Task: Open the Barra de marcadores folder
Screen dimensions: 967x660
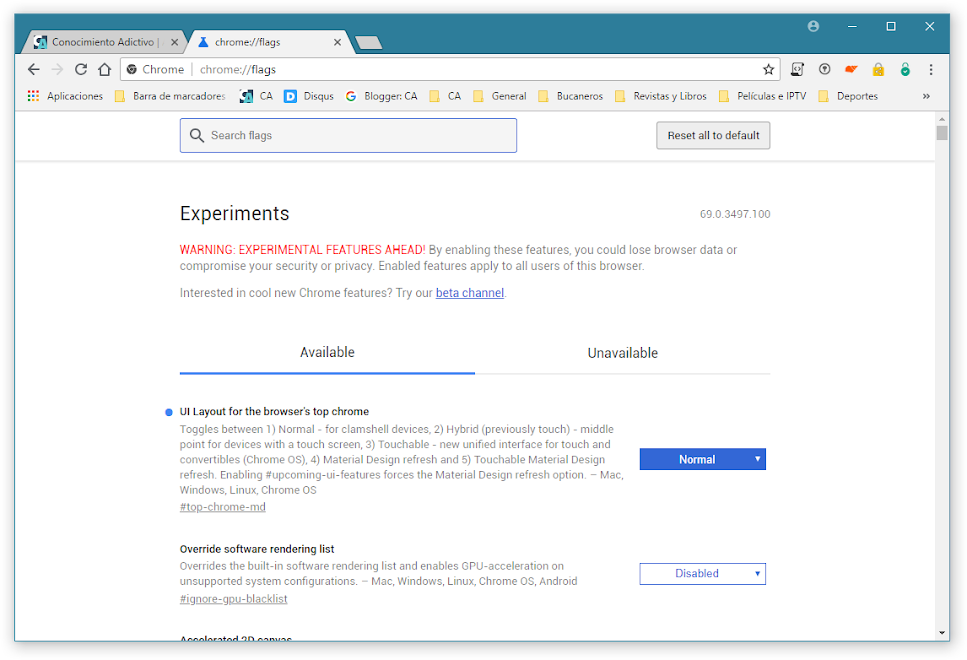Action: click(x=170, y=96)
